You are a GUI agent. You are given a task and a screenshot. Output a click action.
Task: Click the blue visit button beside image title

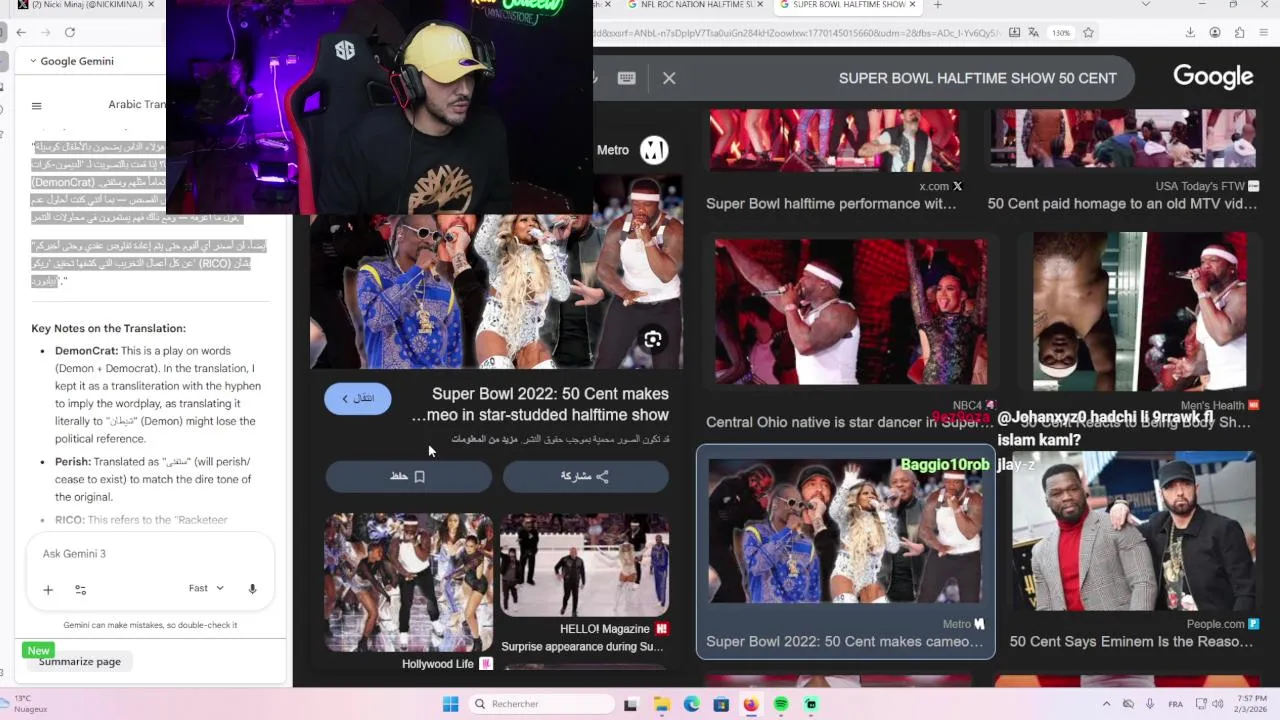pos(358,398)
